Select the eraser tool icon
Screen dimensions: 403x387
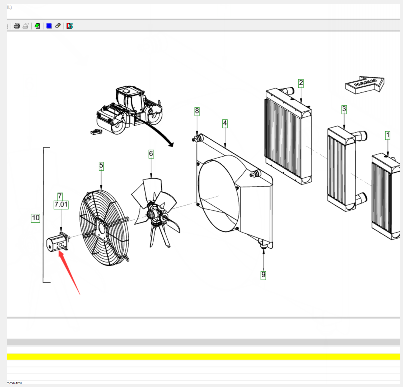[58, 26]
